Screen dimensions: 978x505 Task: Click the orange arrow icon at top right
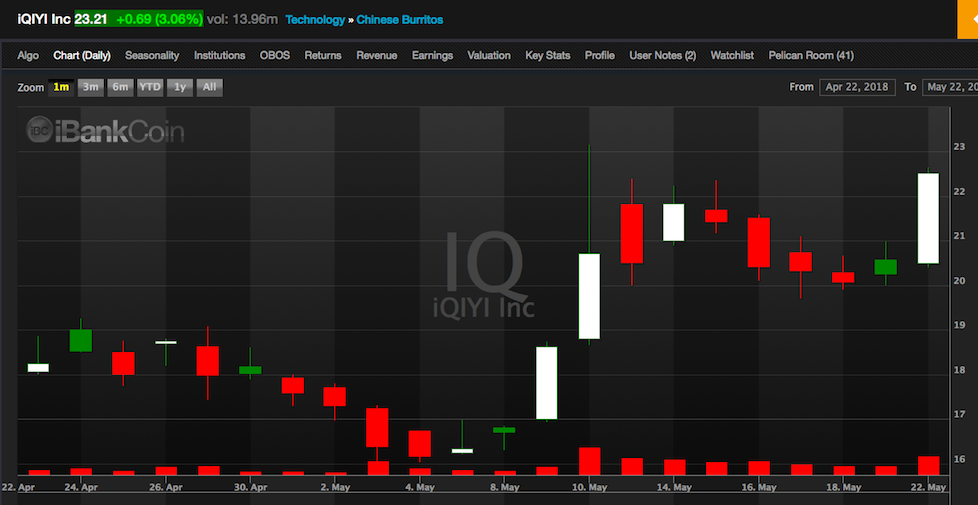tap(968, 19)
